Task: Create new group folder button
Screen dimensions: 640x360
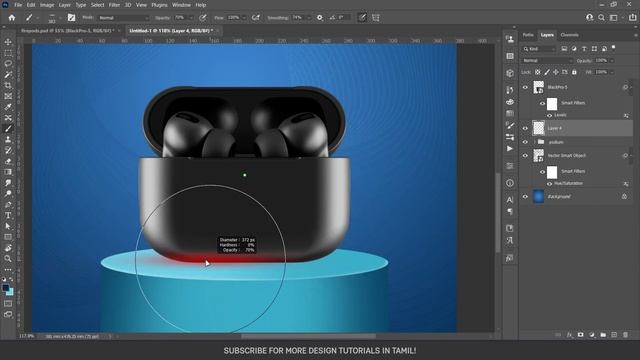Action: click(x=603, y=335)
